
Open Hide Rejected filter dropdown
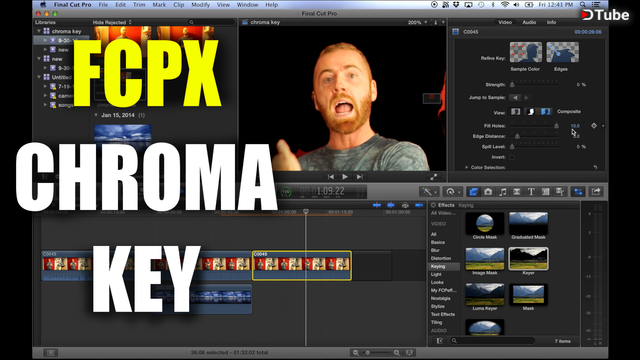pos(112,22)
